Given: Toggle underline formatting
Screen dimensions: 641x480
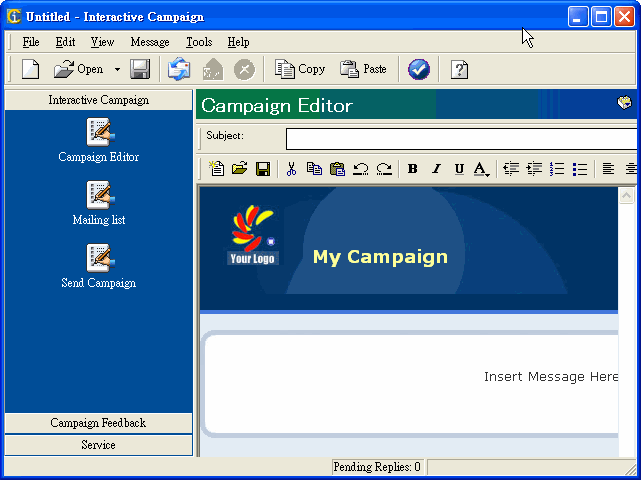Looking at the screenshot, I should pyautogui.click(x=459, y=168).
